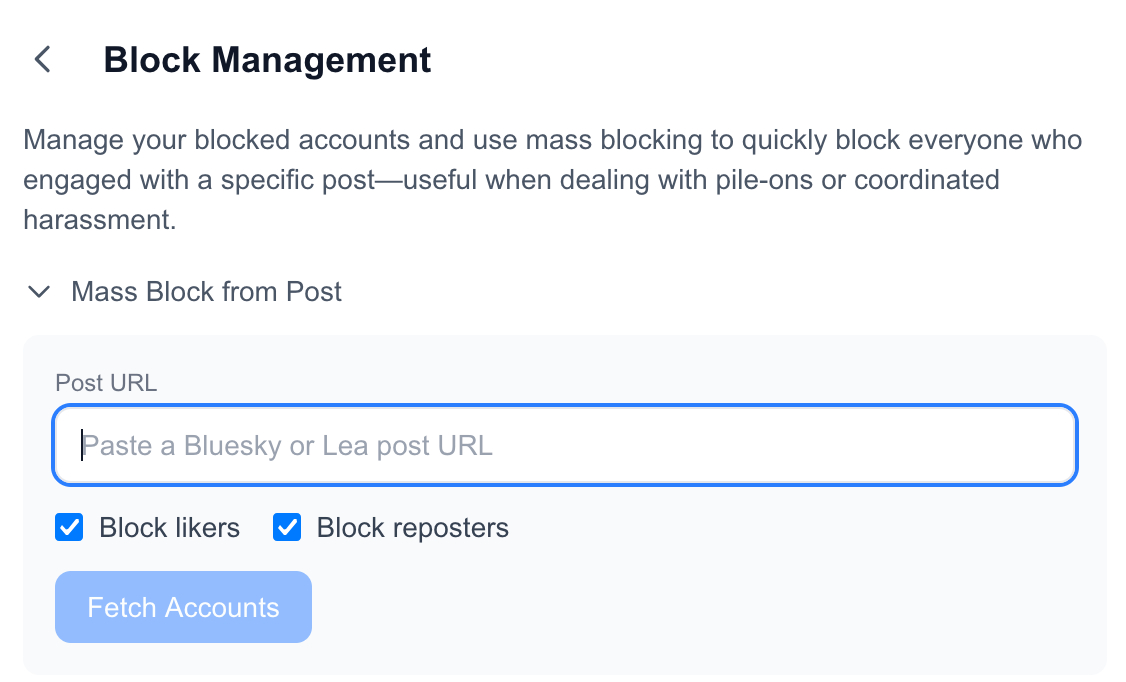1126x682 pixels.
Task: Click the Block likers label text
Action: click(169, 528)
